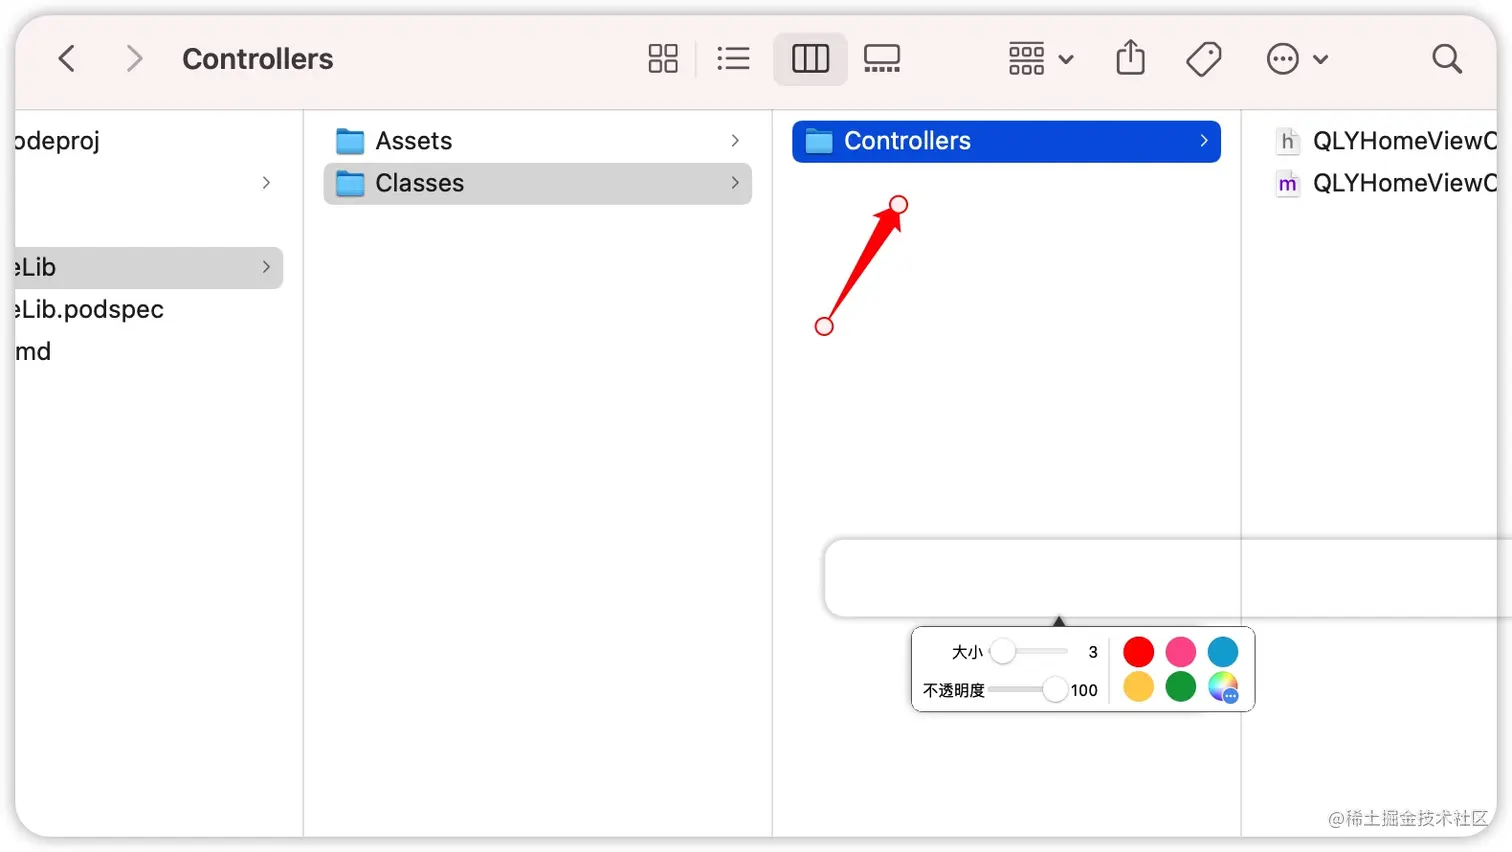
Task: Go forward with the right chevron button
Action: point(134,59)
